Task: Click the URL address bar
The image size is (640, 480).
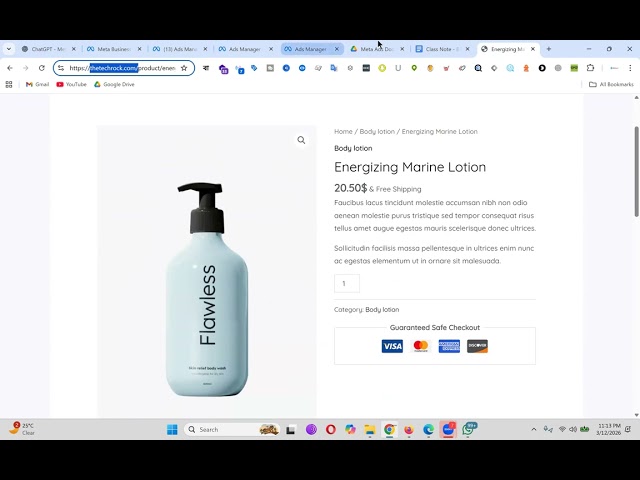Action: 122,68
